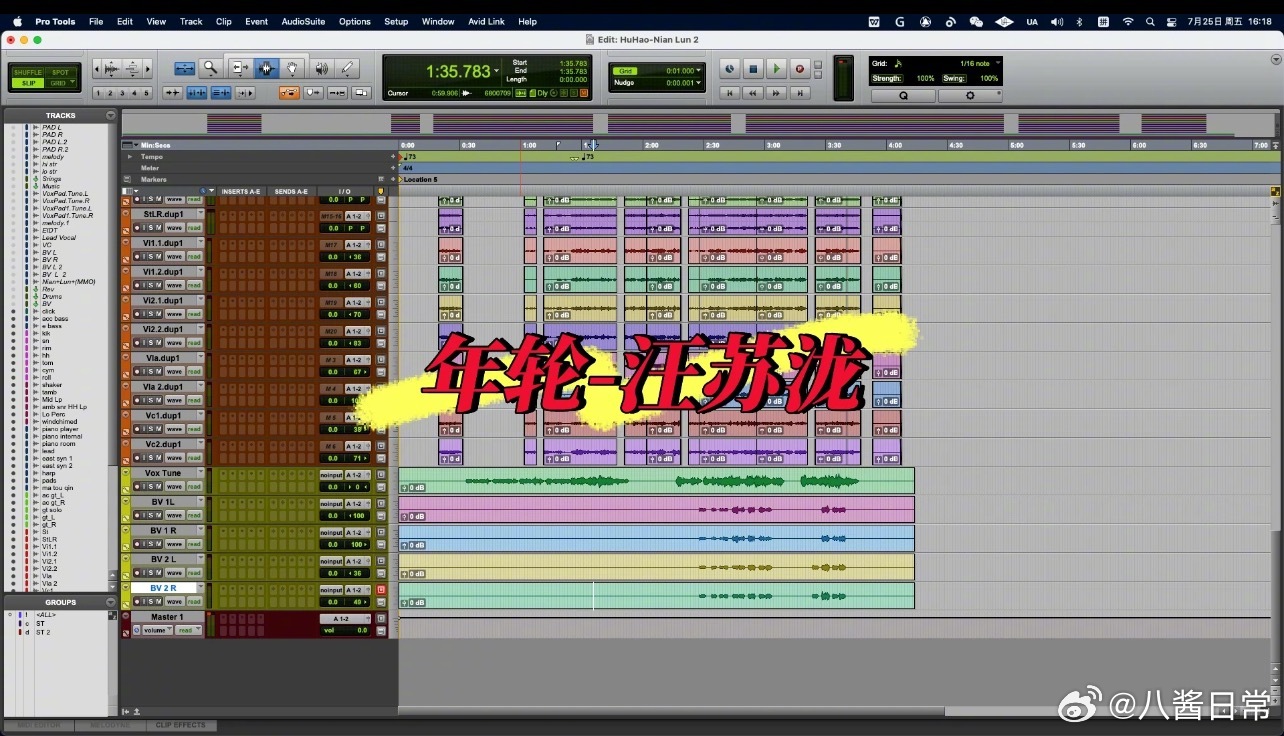Open the Options menu
1284x736 pixels.
coord(354,21)
